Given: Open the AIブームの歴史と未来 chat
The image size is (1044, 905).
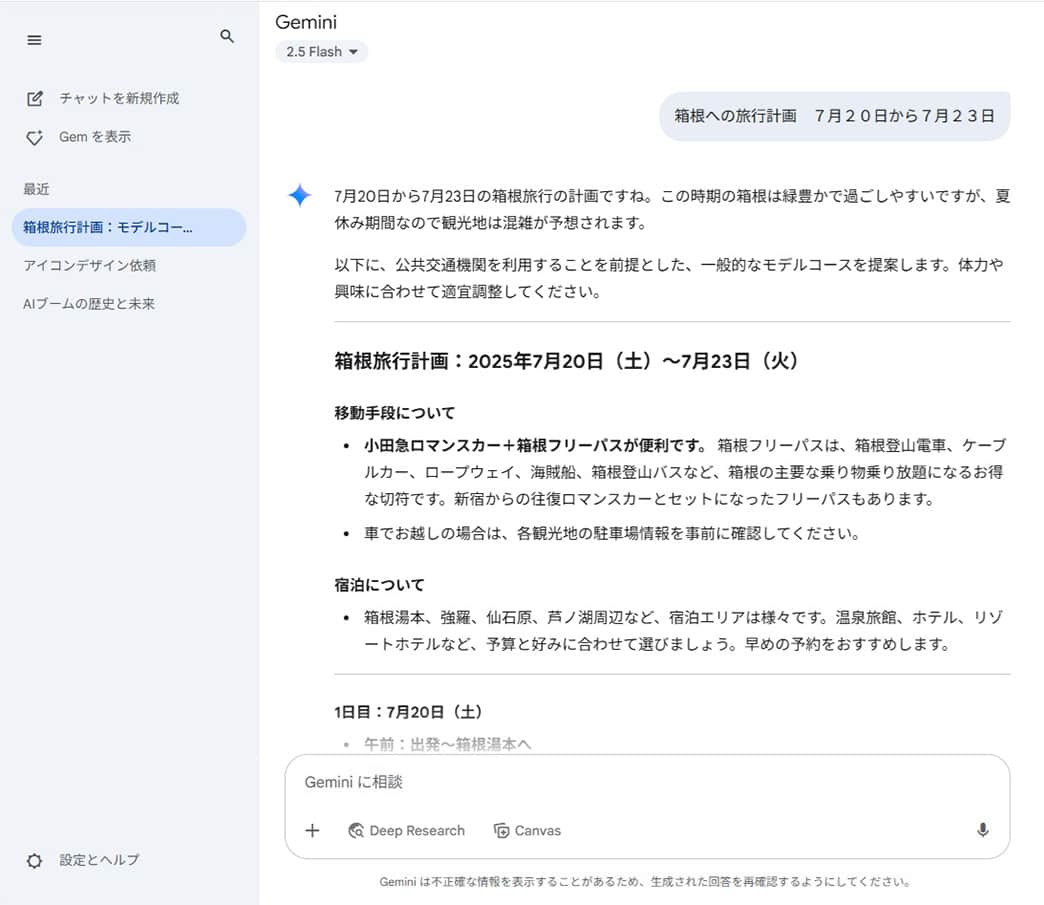Looking at the screenshot, I should click(x=88, y=303).
